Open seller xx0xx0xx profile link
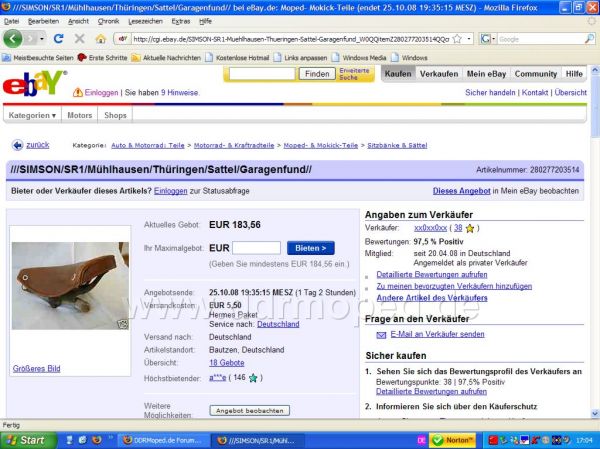The image size is (600, 449). [430, 228]
